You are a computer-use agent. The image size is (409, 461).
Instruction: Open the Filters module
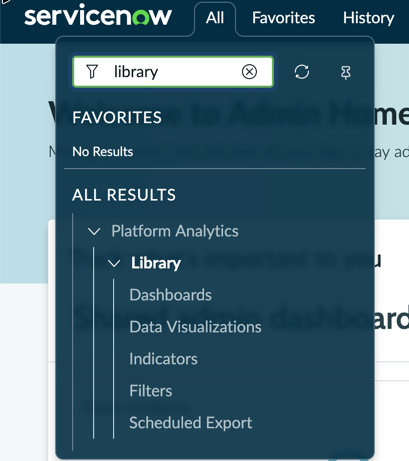point(151,391)
